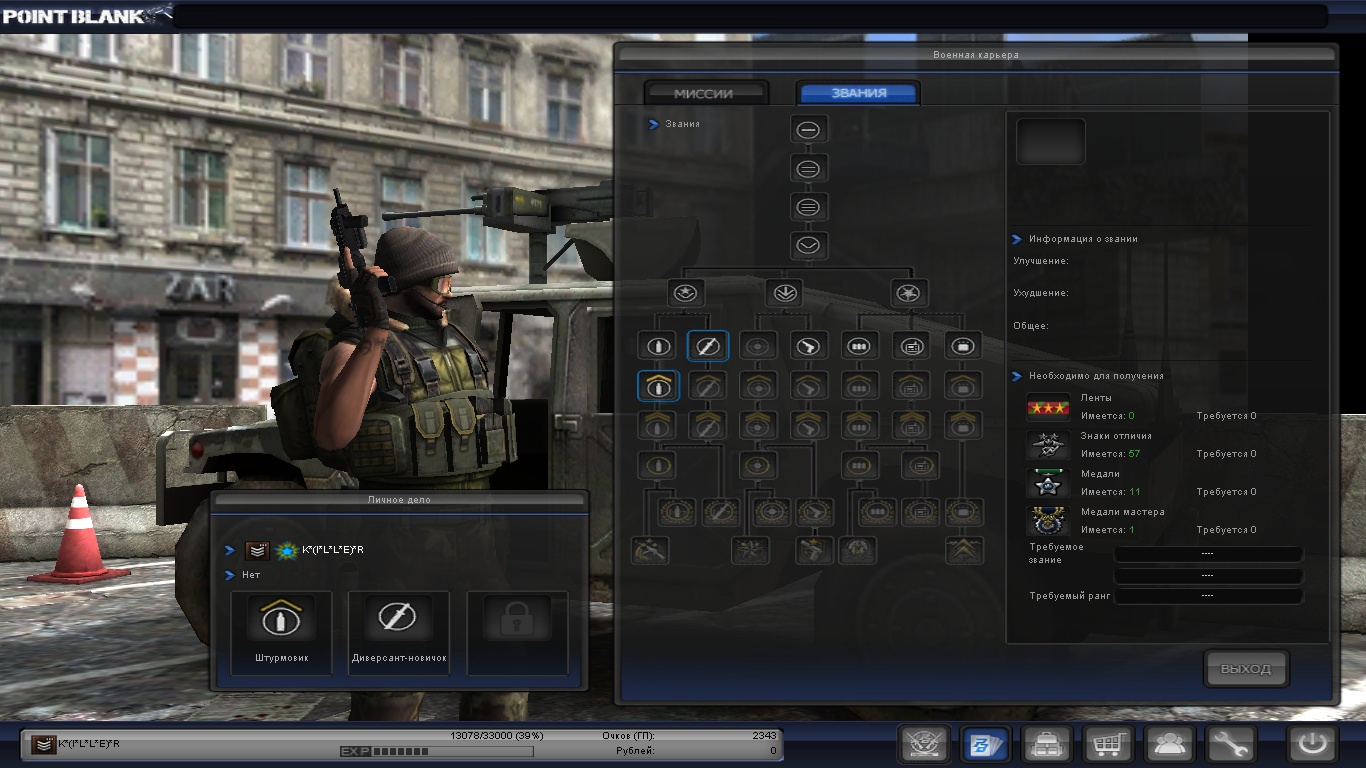Open the clan emblem menu in bottom bar
Screen dimensions: 1366x768
tap(924, 744)
